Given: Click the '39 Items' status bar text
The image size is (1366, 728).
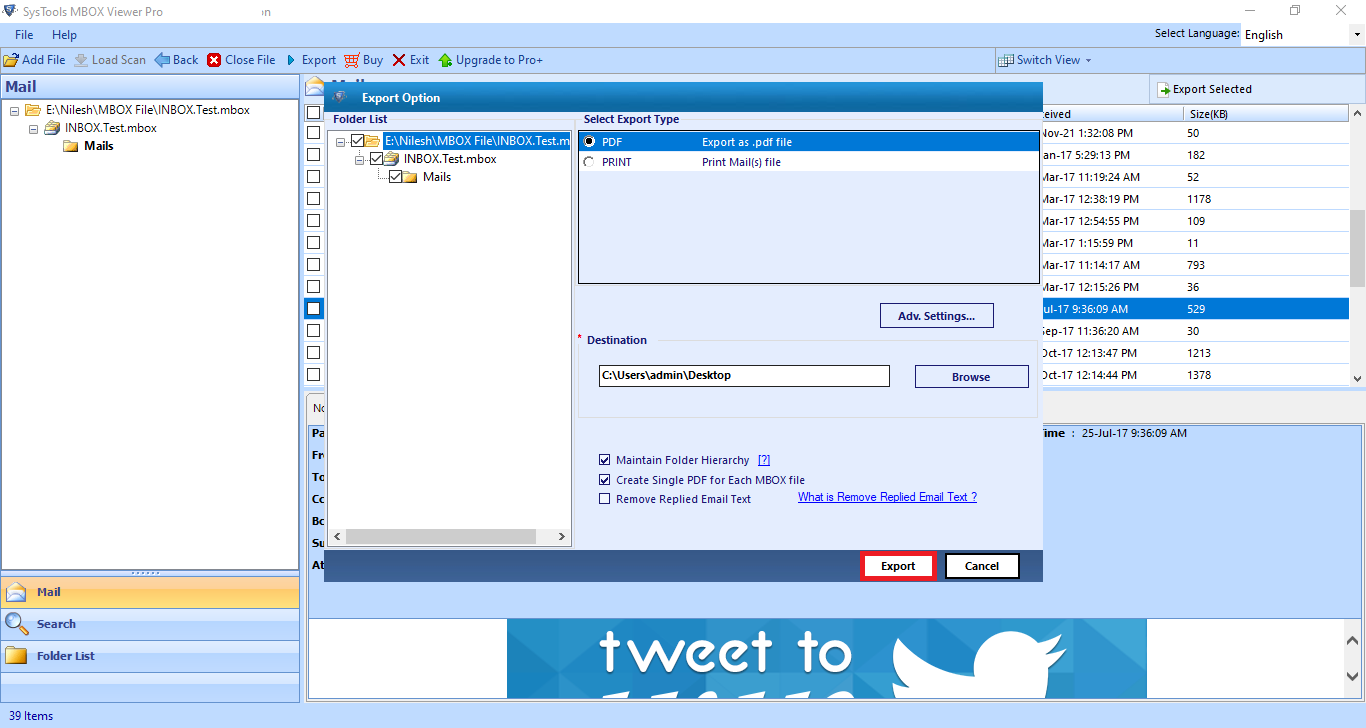Looking at the screenshot, I should (x=31, y=716).
